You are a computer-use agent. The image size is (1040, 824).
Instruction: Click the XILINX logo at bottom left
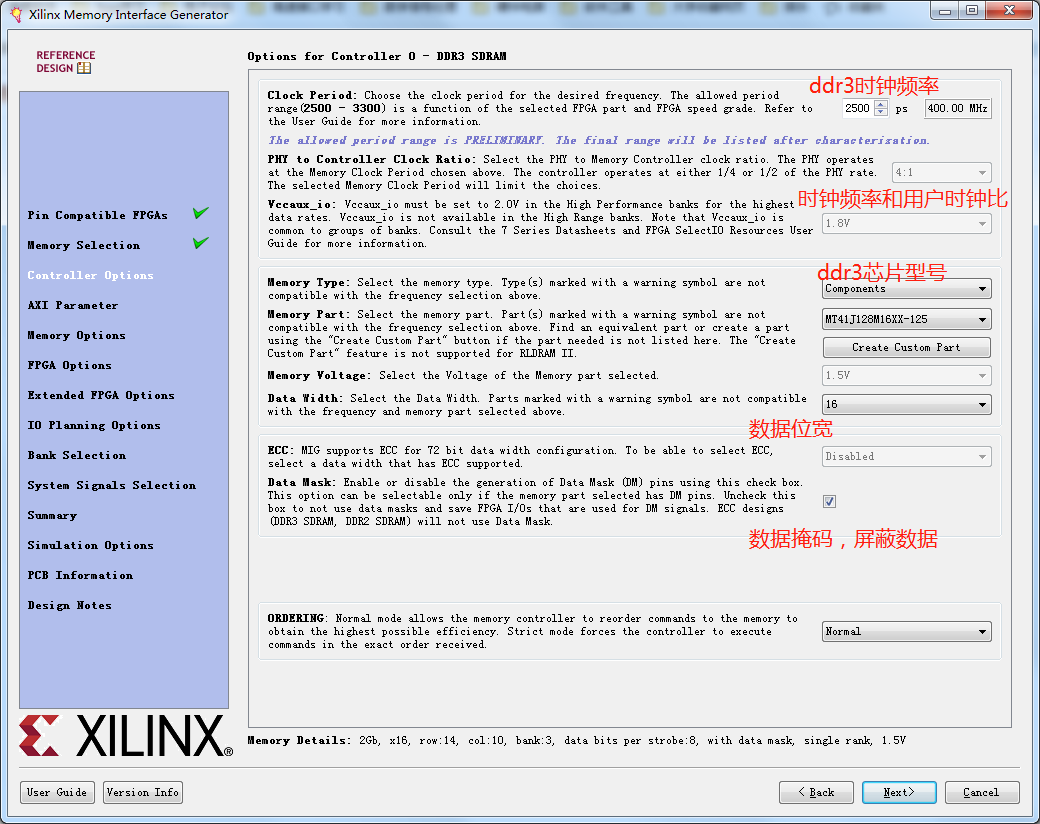[120, 735]
